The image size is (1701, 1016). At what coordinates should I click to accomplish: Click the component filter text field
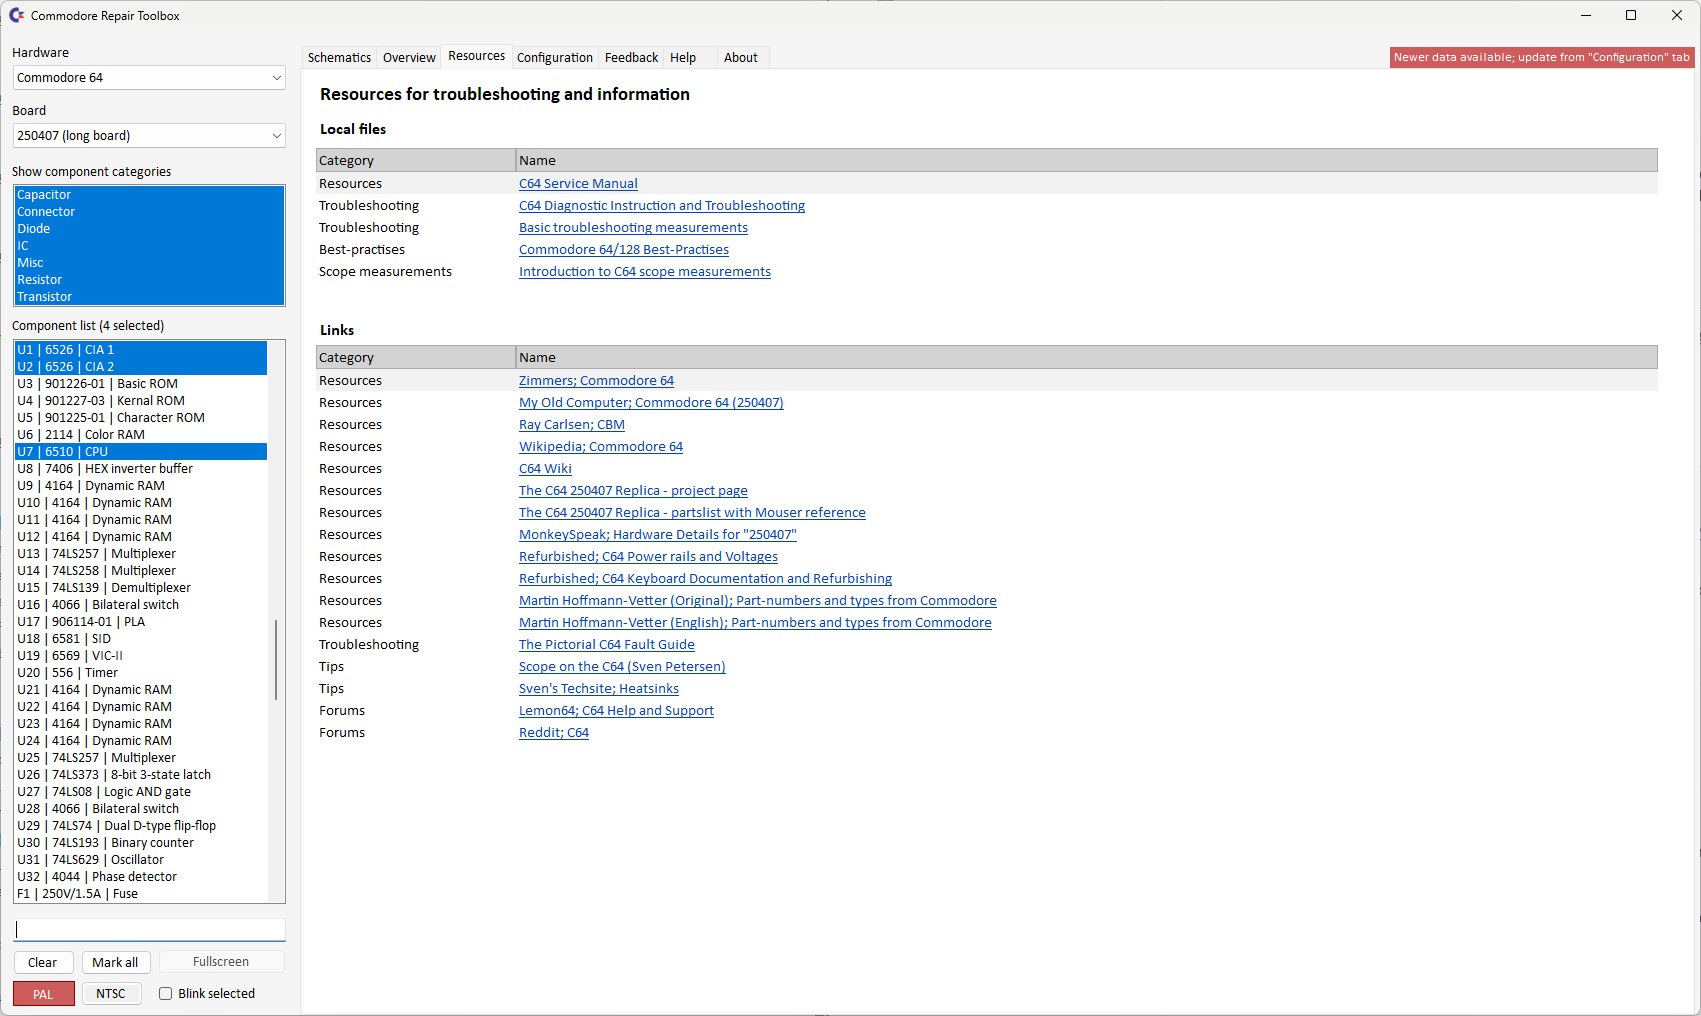(149, 930)
